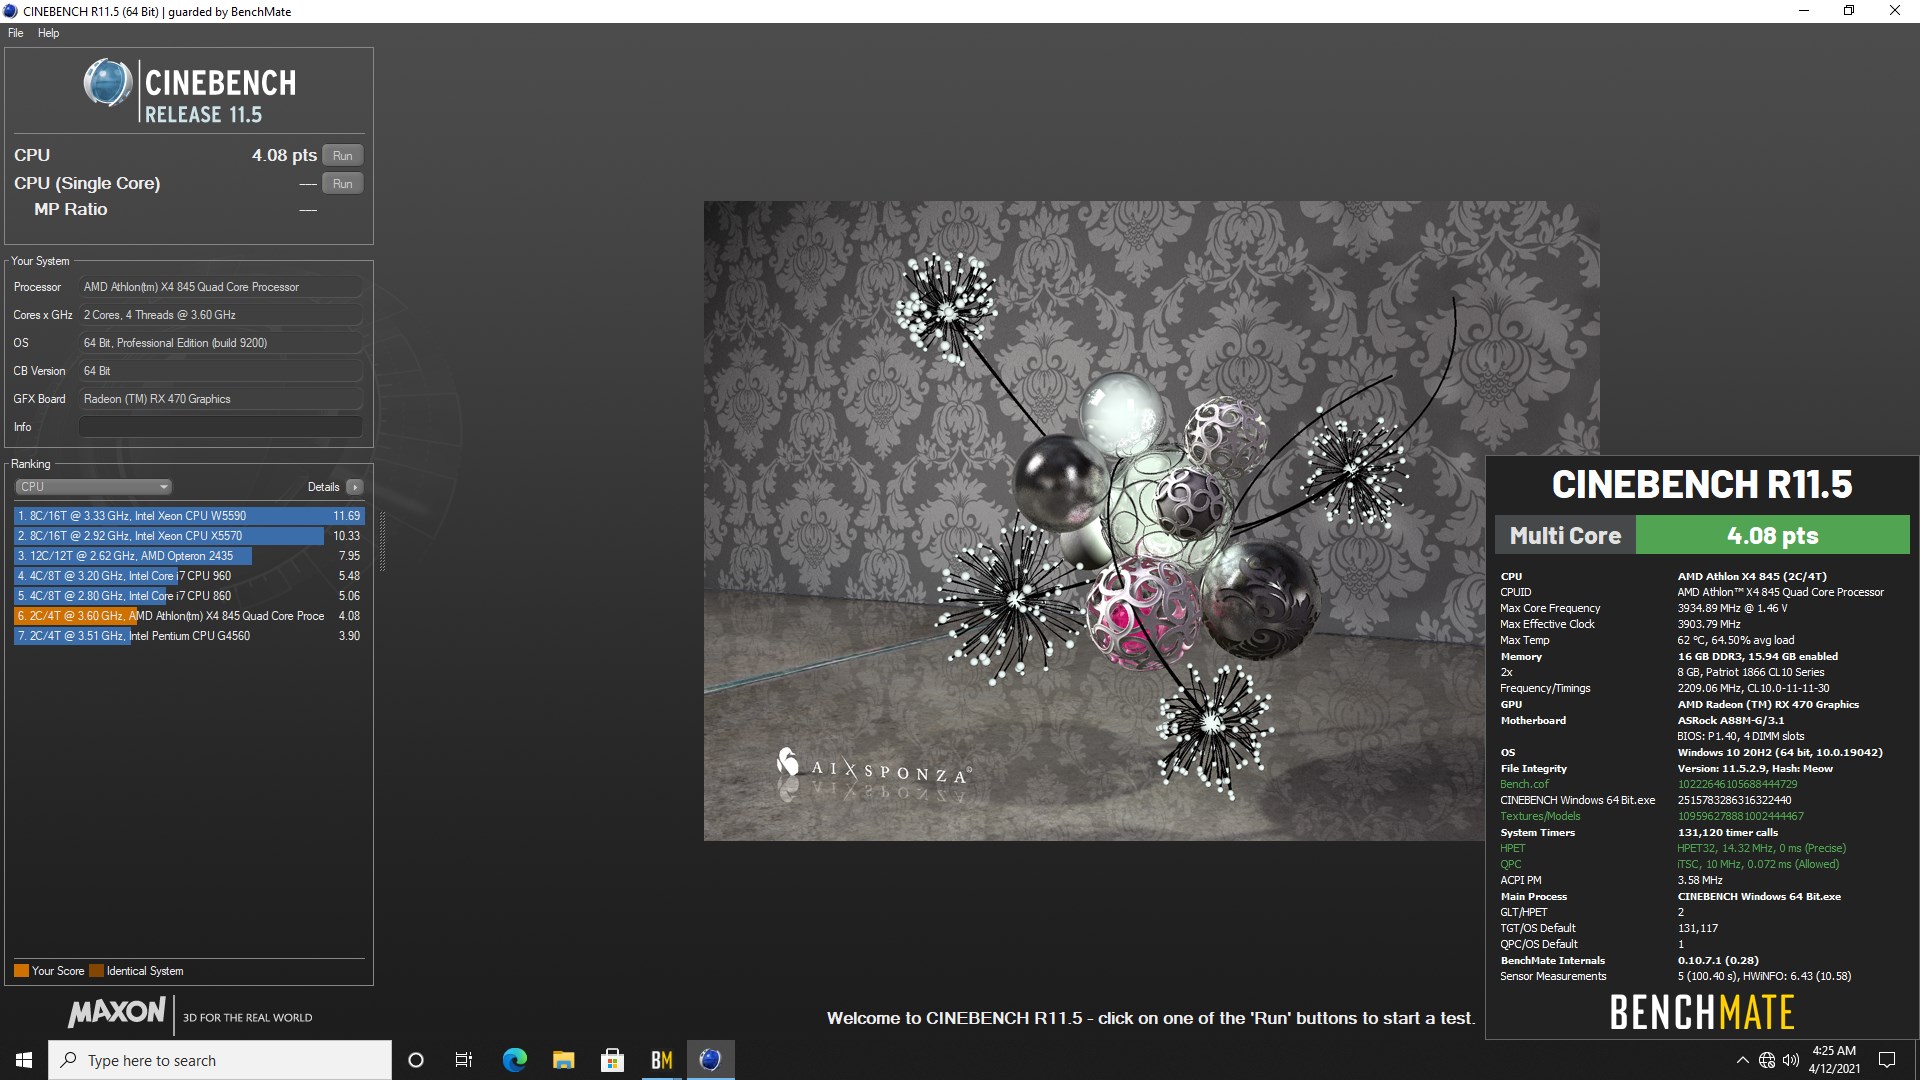The height and width of the screenshot is (1080, 1920).
Task: Open the Help menu
Action: 48,33
